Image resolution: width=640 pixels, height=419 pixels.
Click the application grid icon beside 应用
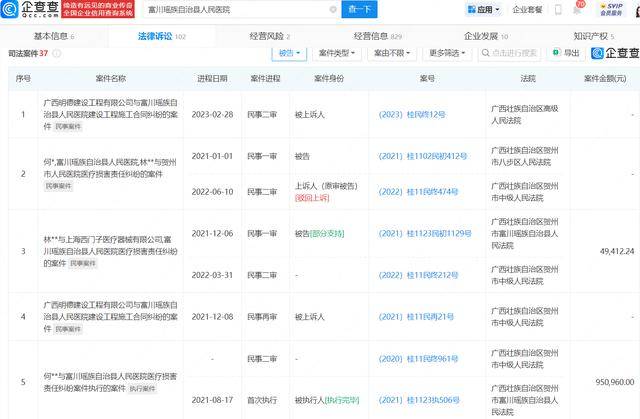471,9
